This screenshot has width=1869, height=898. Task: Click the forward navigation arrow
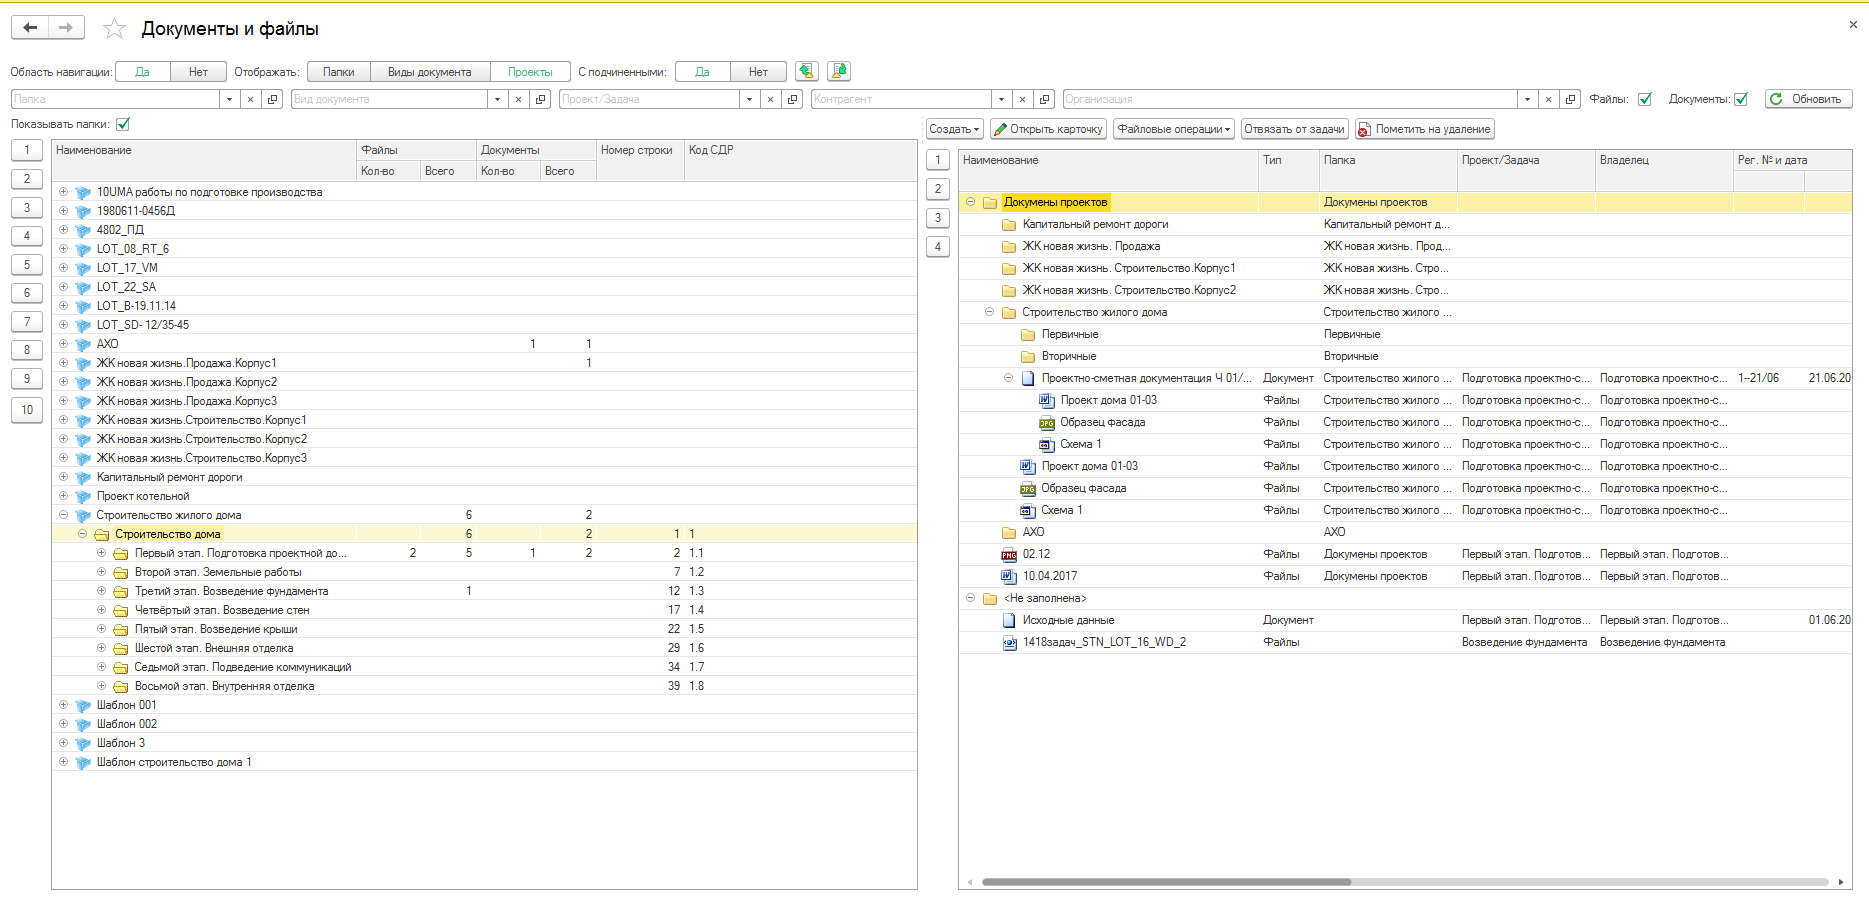pos(66,28)
